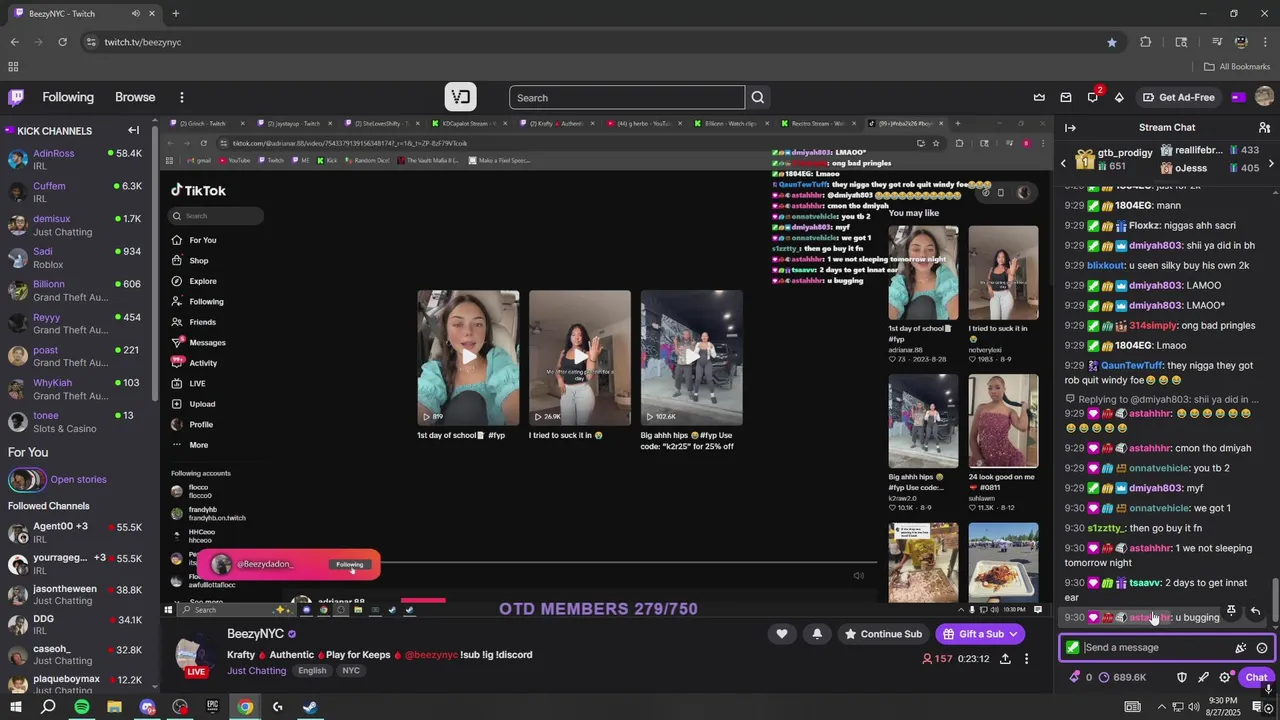Reload the page with the refresh button
1280x720 pixels.
click(62, 42)
